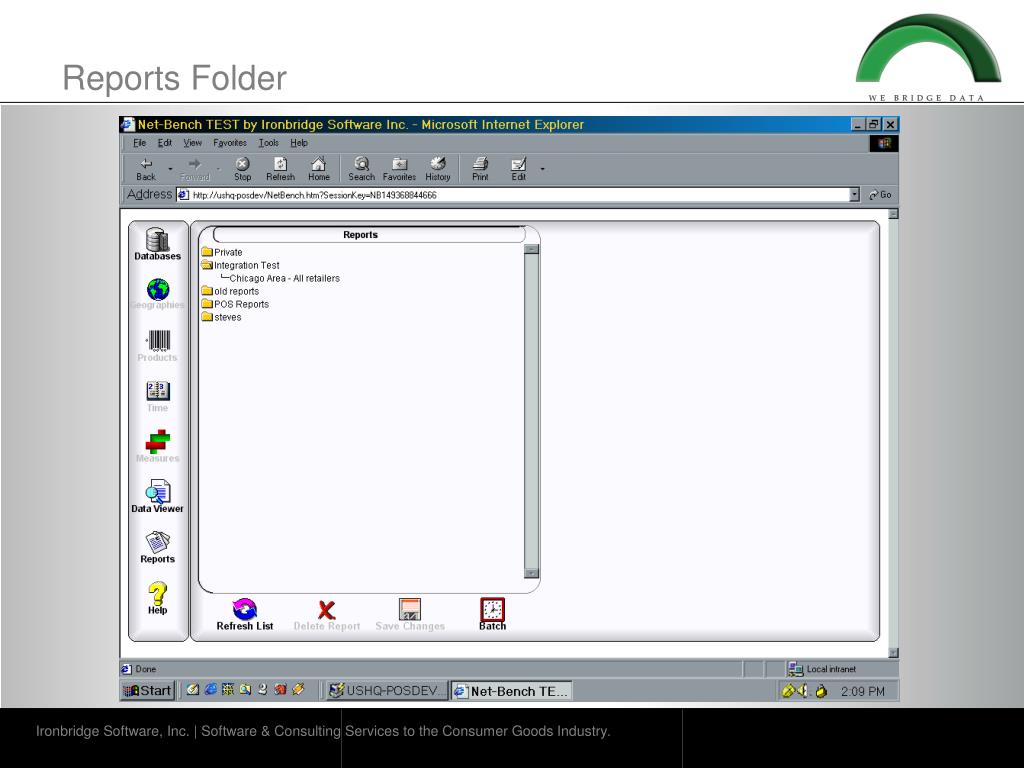Open the Batch clock icon
This screenshot has height=768, width=1024.
pyautogui.click(x=492, y=609)
